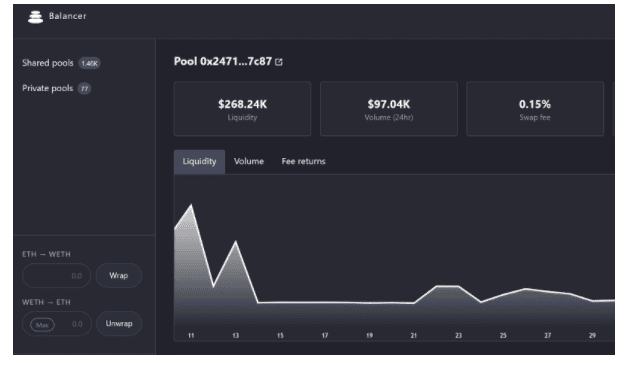Click chart axis label 21
The image size is (640, 381).
click(414, 335)
